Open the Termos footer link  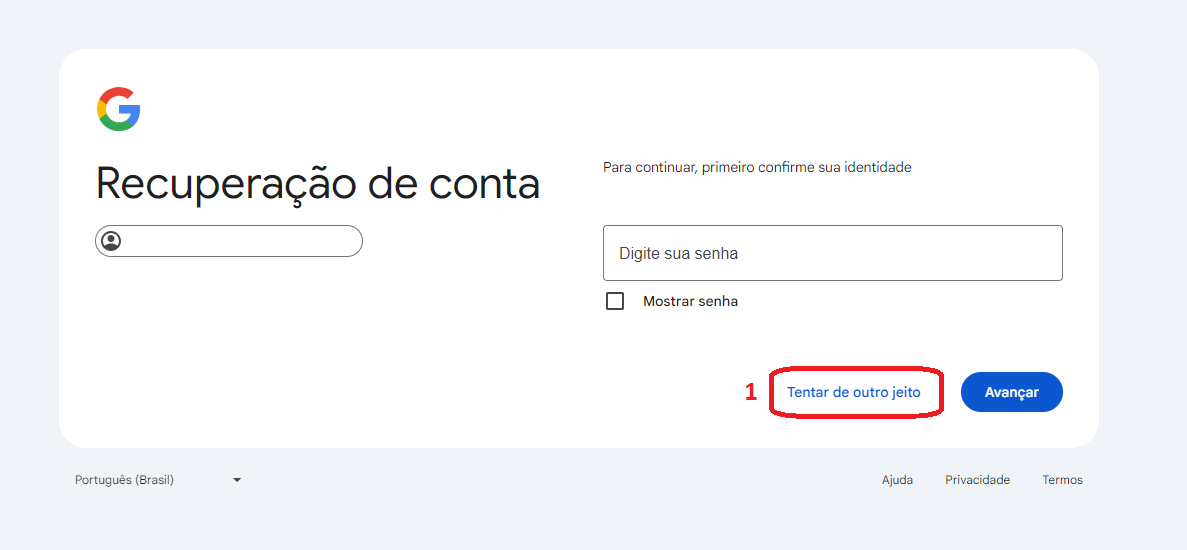1062,480
